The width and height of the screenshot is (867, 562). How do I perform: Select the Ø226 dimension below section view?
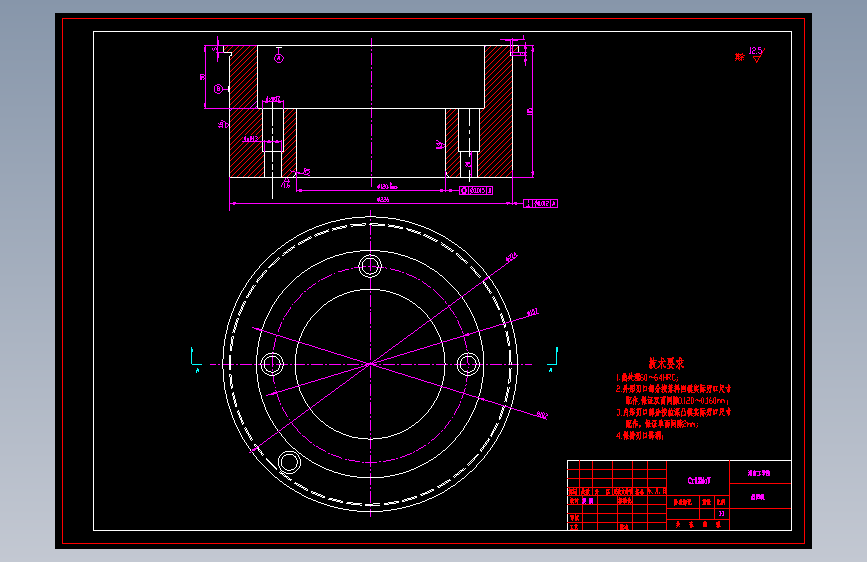tap(383, 200)
